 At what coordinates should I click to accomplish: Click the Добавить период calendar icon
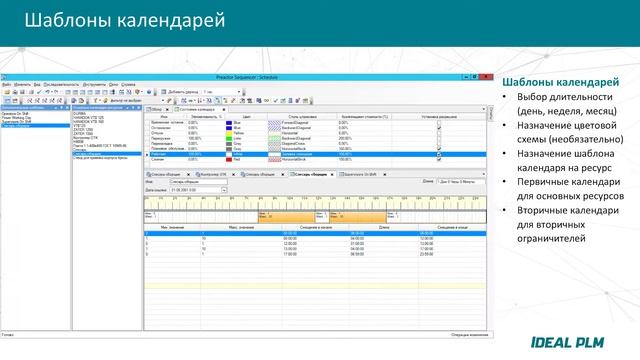(164, 92)
